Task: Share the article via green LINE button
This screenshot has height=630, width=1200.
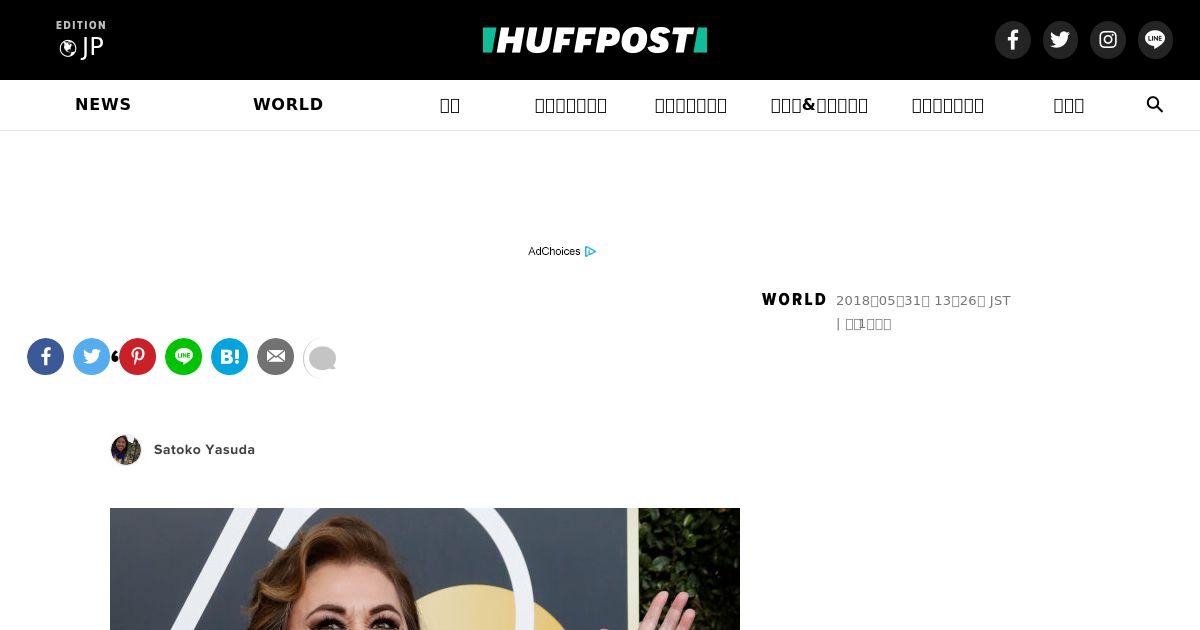Action: 183,357
